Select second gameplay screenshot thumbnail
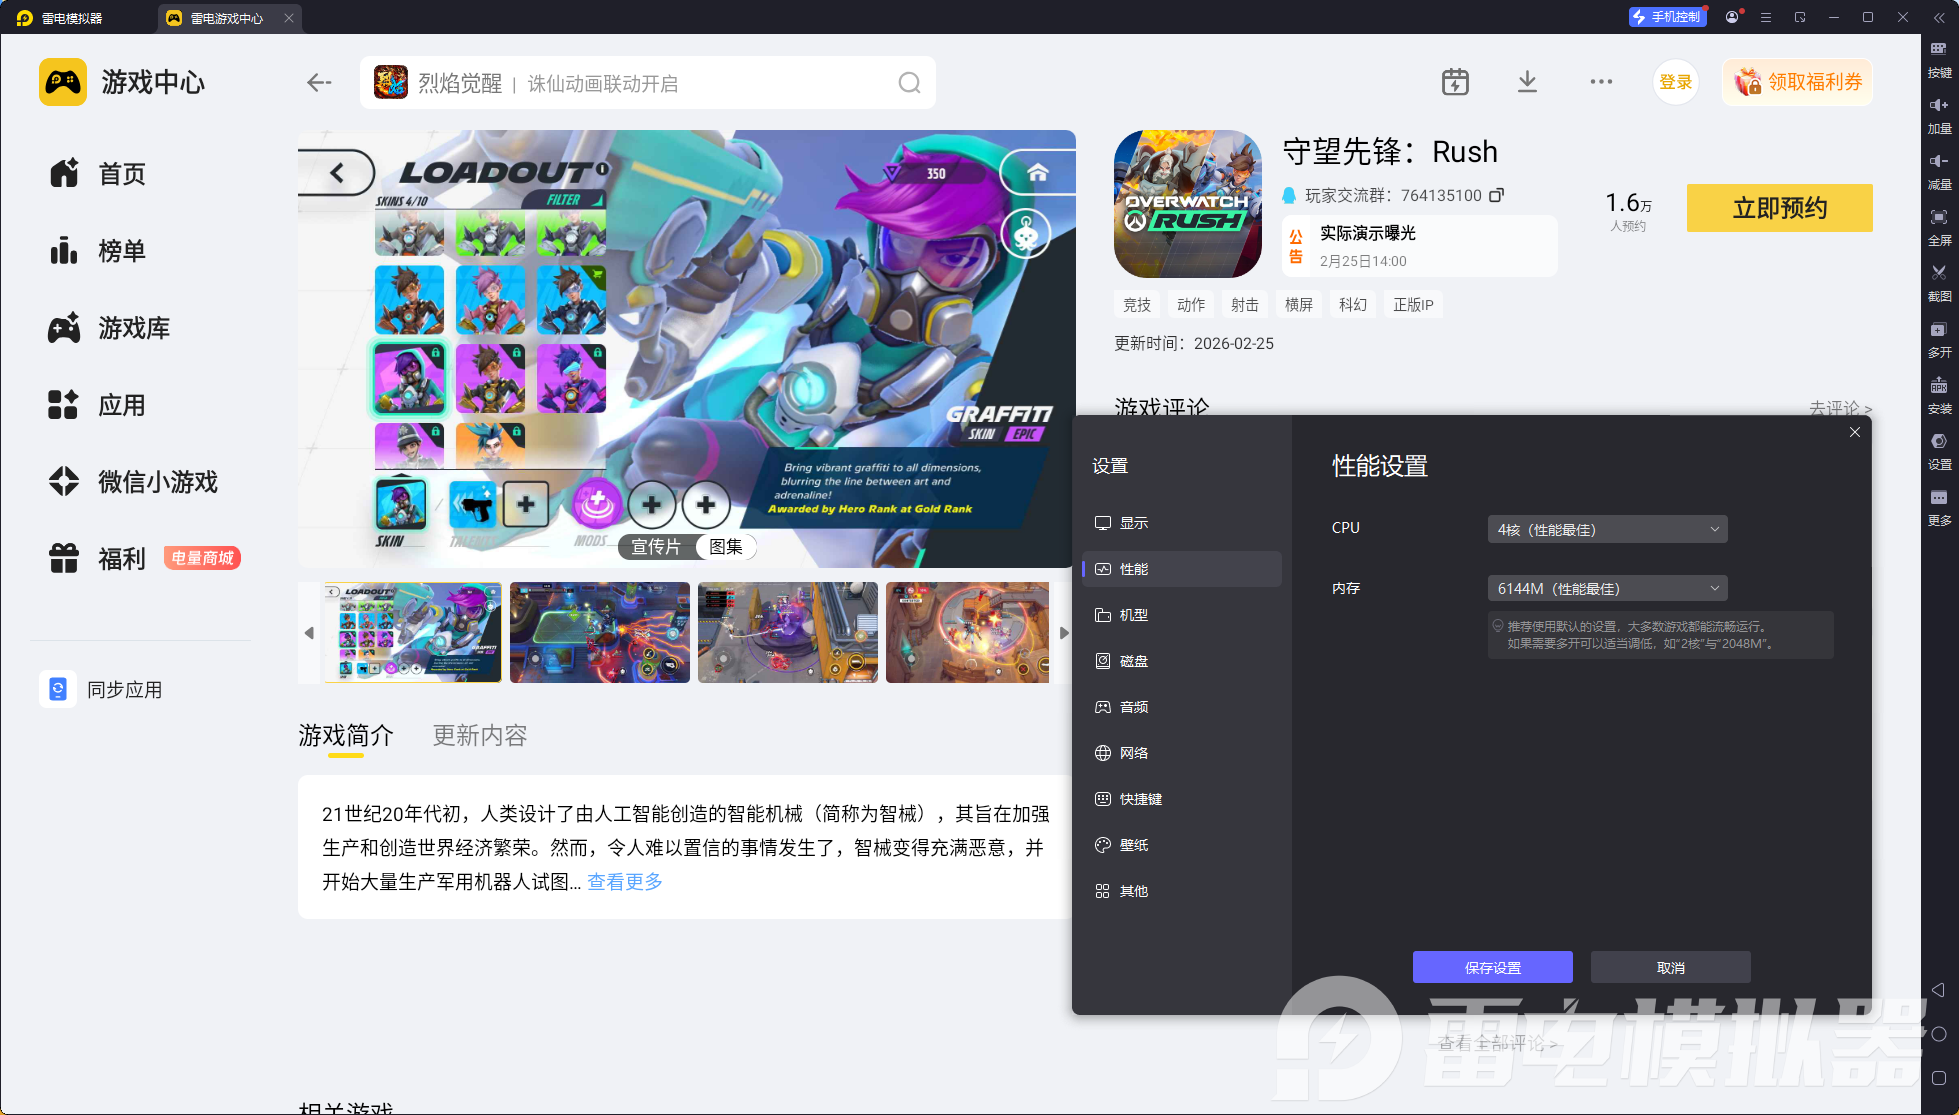The image size is (1959, 1115). pos(599,633)
